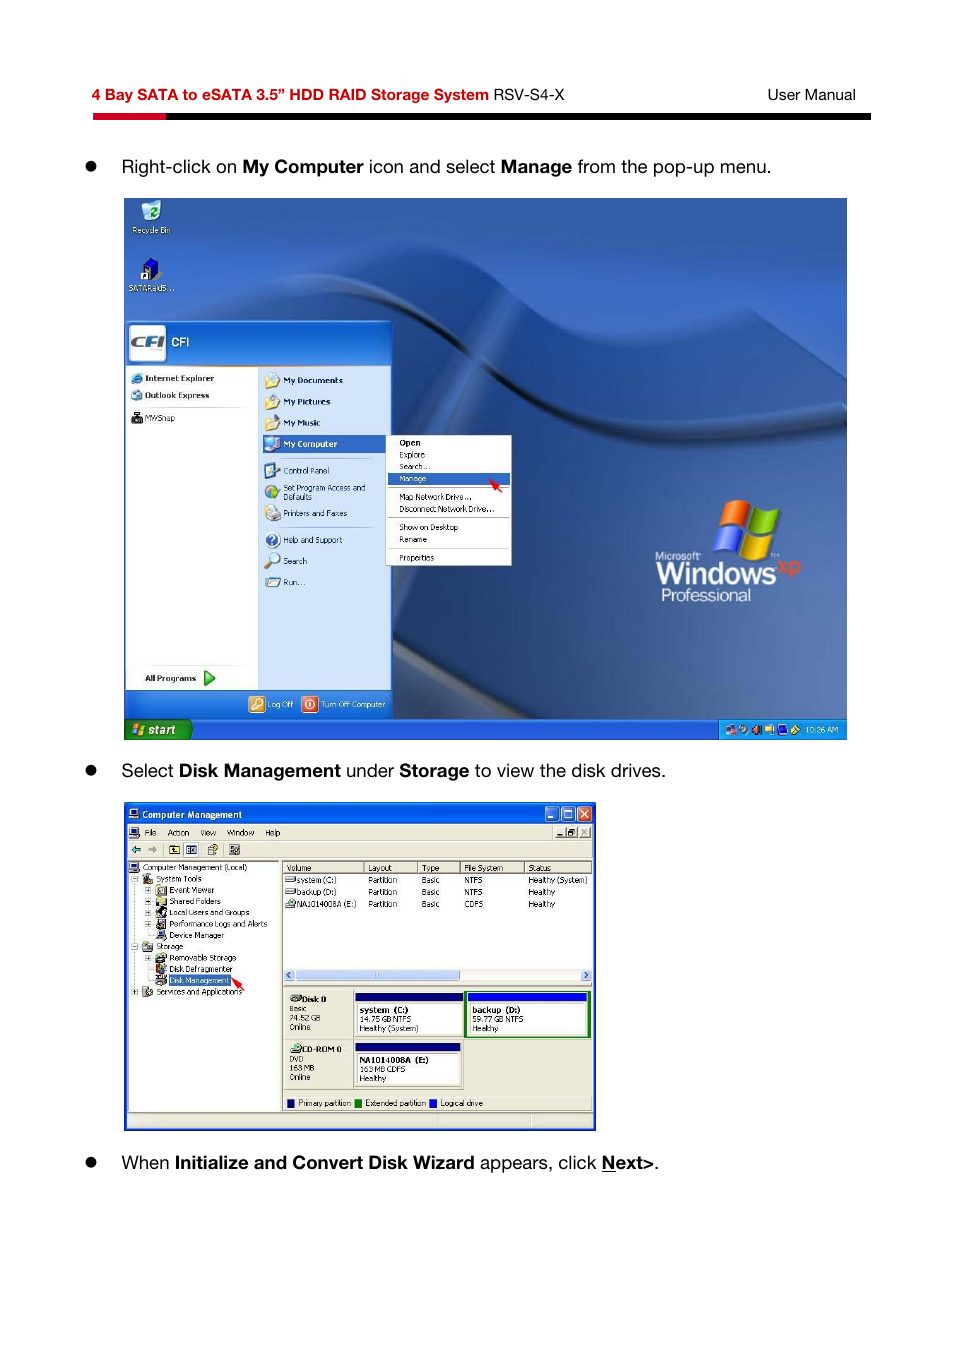
Task: Open Set Program Access and Defaults
Action: coord(315,492)
